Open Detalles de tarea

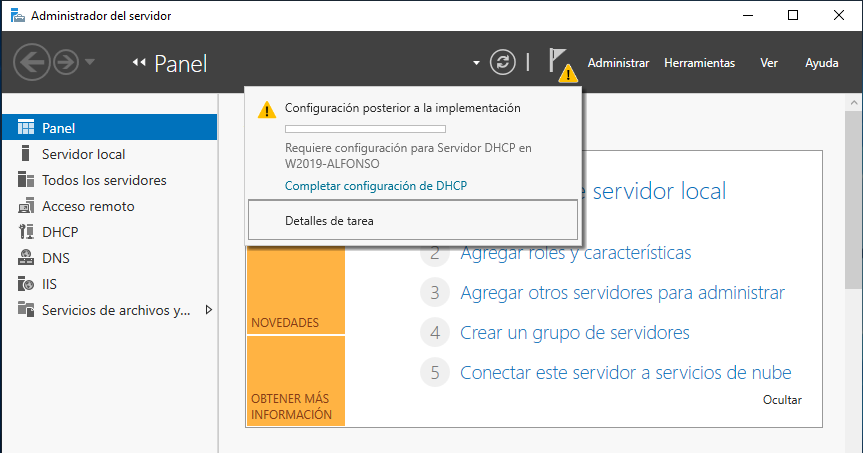coord(413,220)
